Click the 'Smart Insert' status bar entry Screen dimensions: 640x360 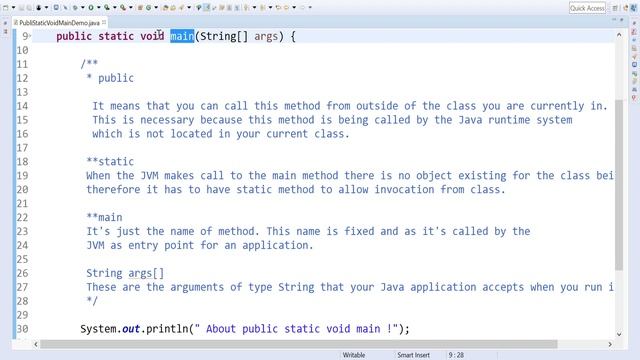coord(413,355)
